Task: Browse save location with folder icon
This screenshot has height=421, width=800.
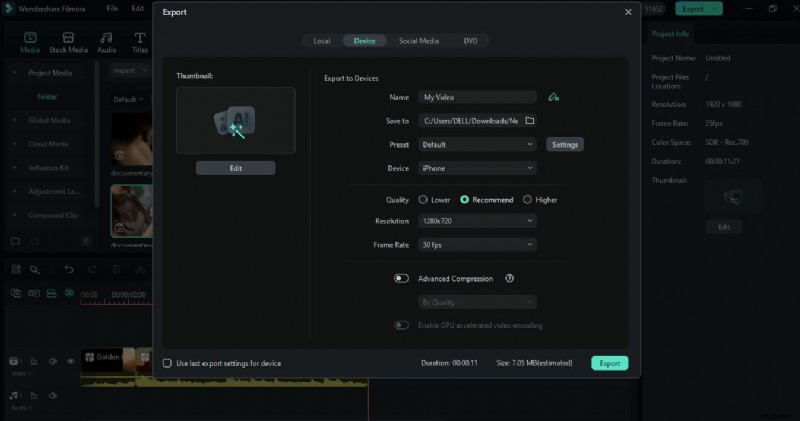Action: pyautogui.click(x=530, y=121)
